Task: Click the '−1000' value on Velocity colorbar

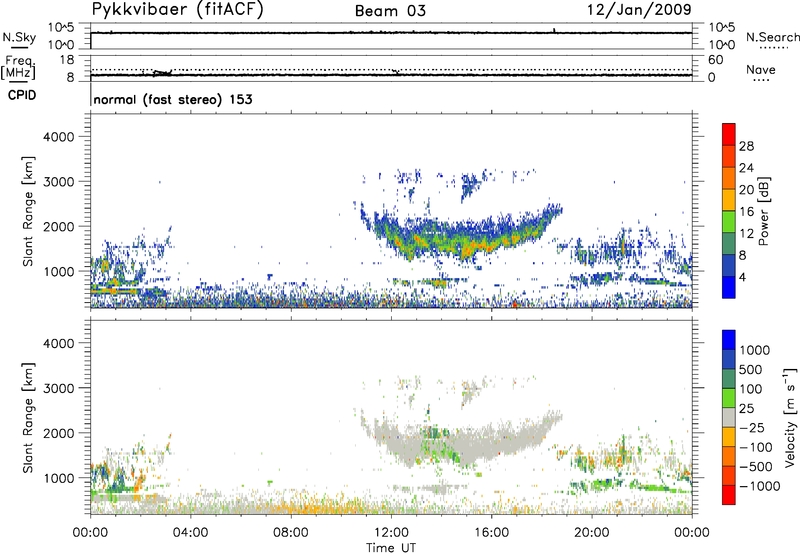Action: [x=759, y=486]
